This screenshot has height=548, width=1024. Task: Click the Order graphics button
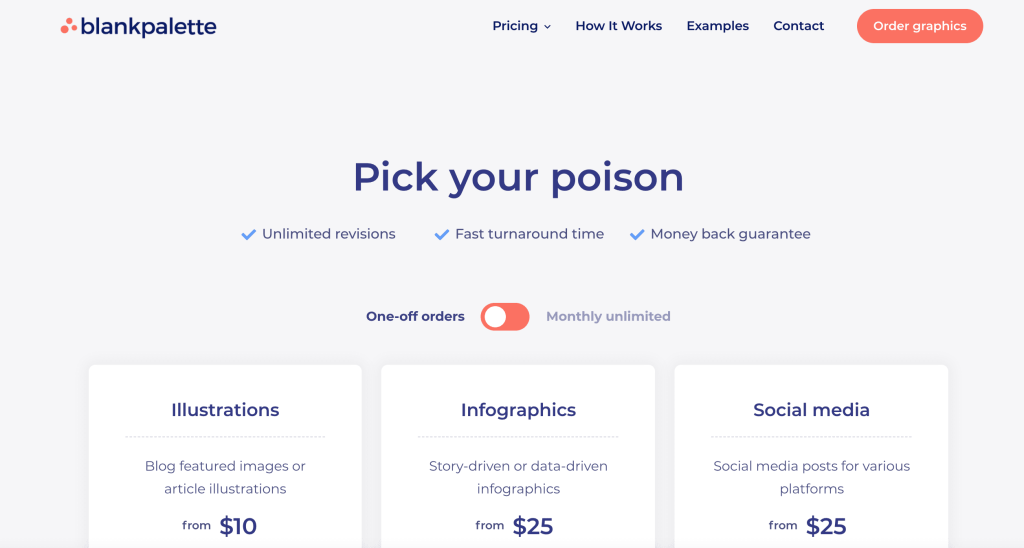tap(920, 26)
